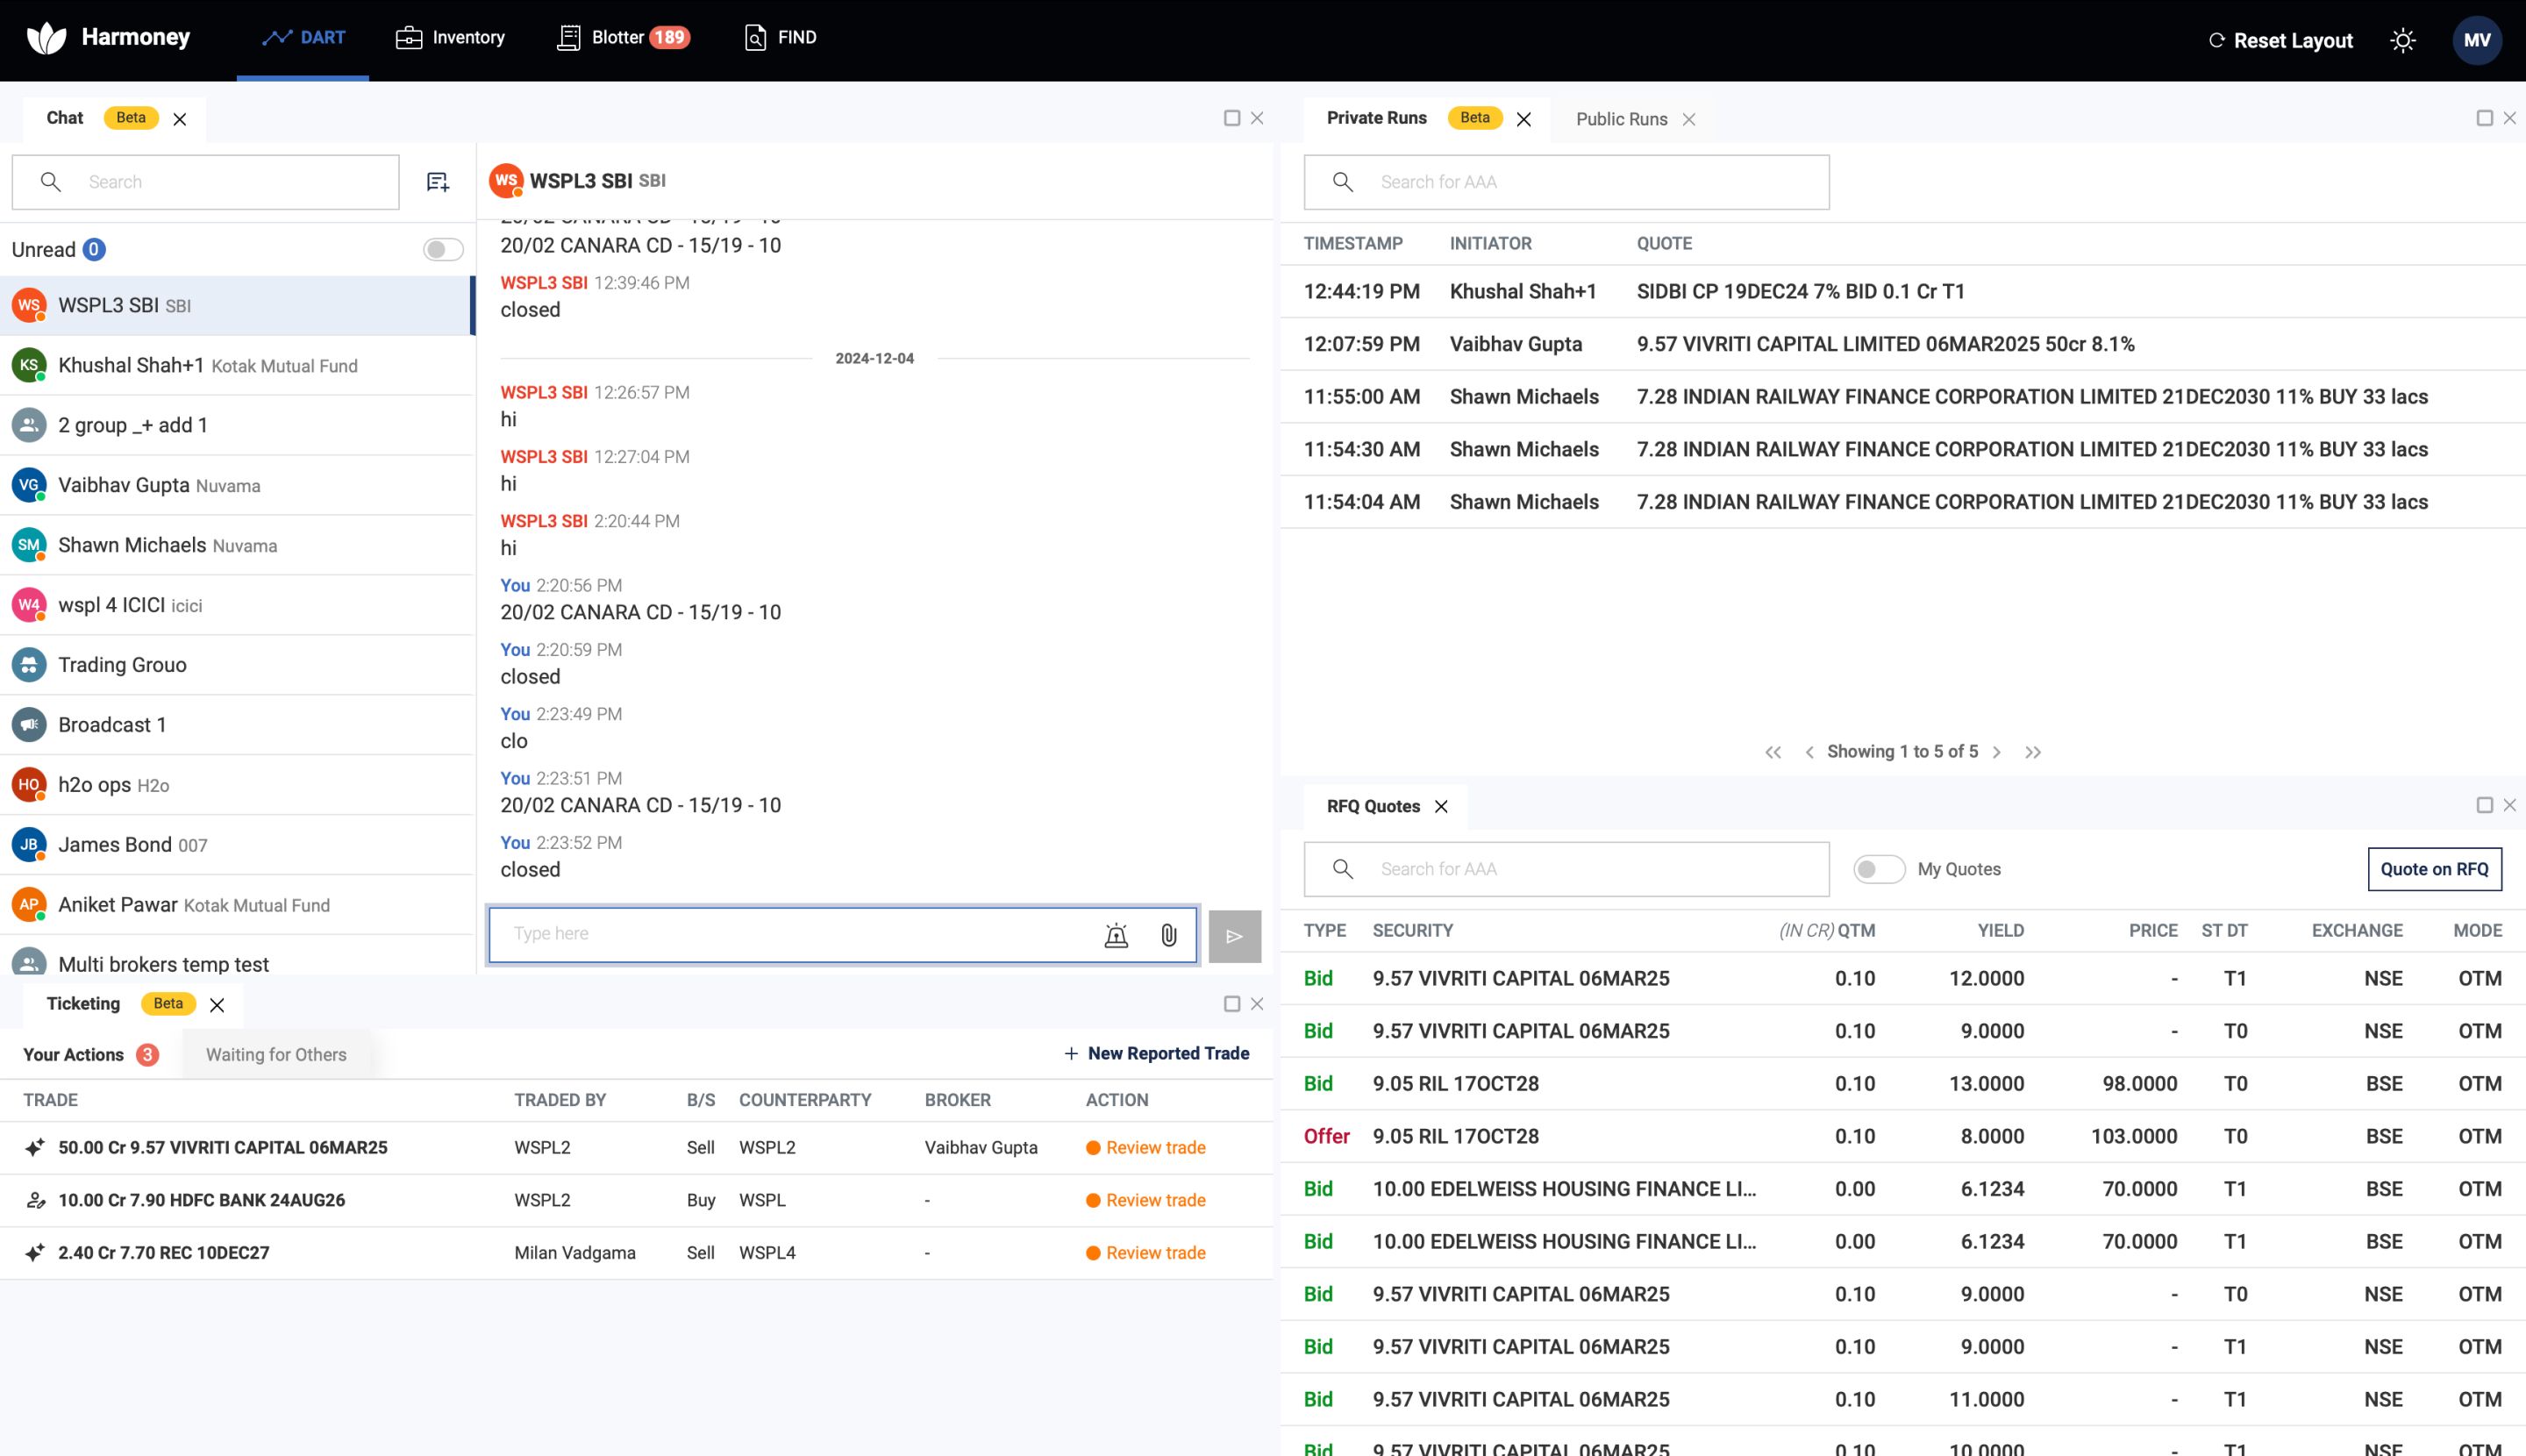Maximize the Chat panel
Screen dimensions: 2526x1456
click(x=1232, y=118)
